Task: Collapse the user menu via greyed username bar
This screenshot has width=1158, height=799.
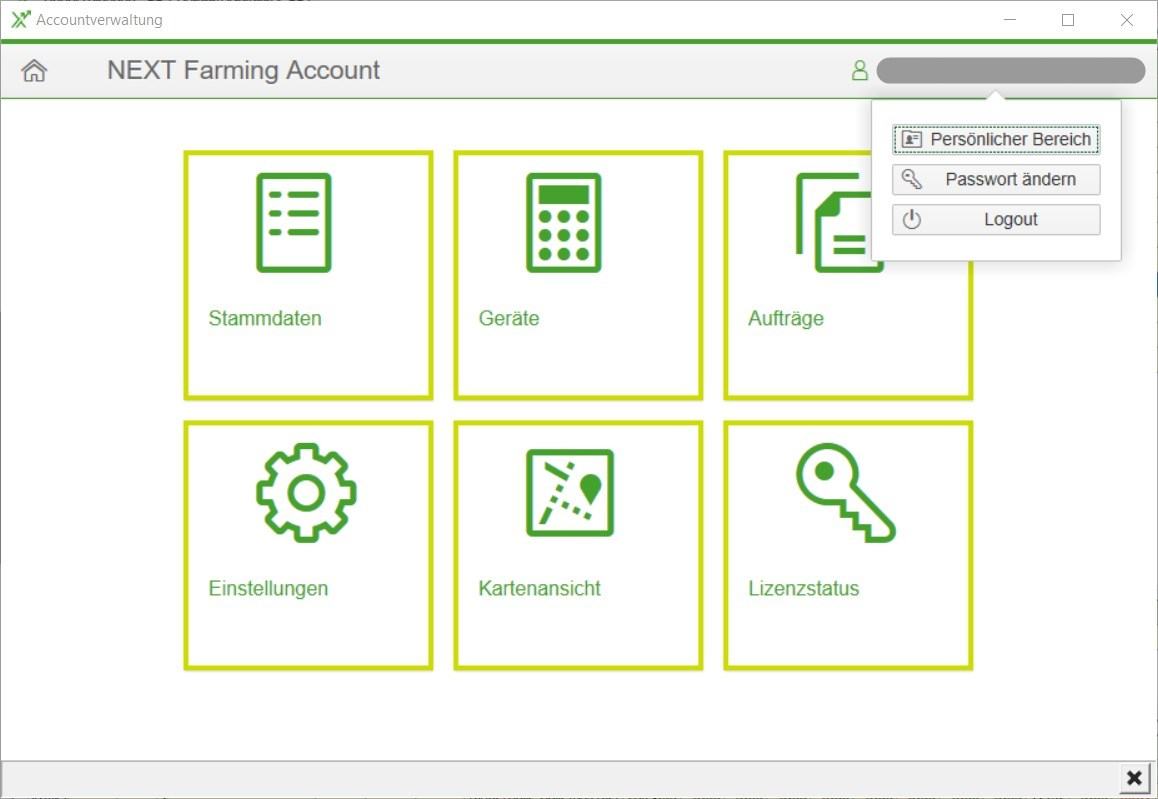Action: coord(1010,71)
